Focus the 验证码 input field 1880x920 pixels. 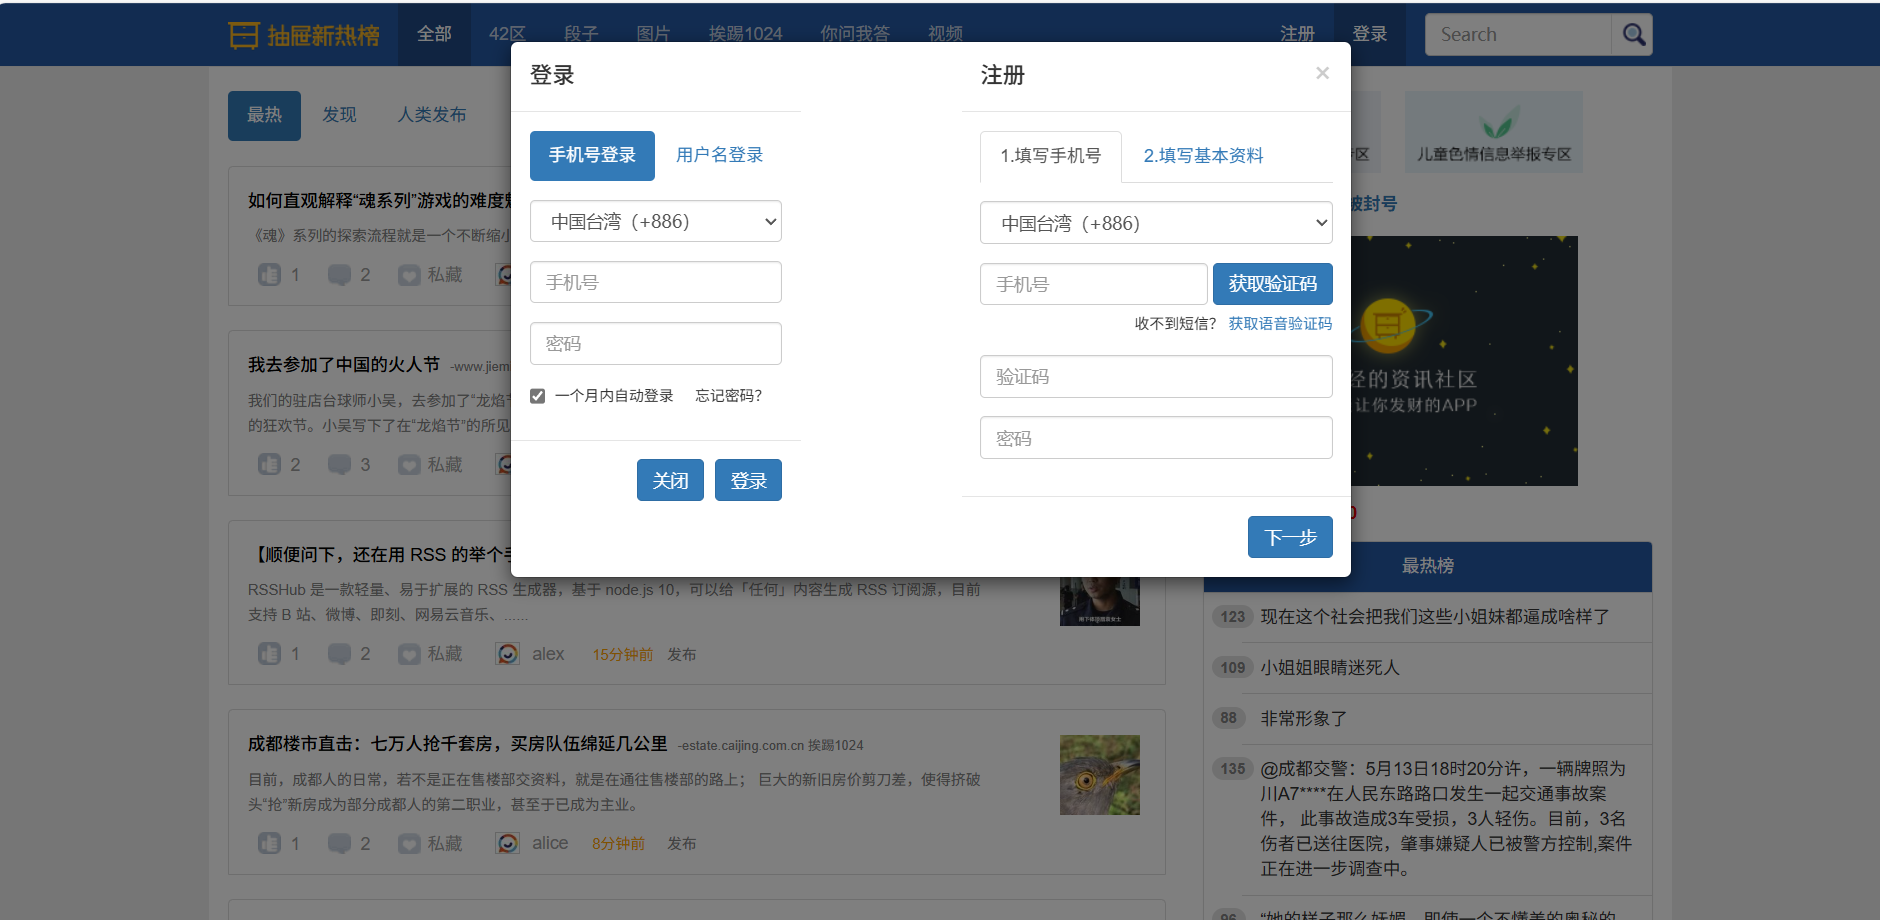1156,377
